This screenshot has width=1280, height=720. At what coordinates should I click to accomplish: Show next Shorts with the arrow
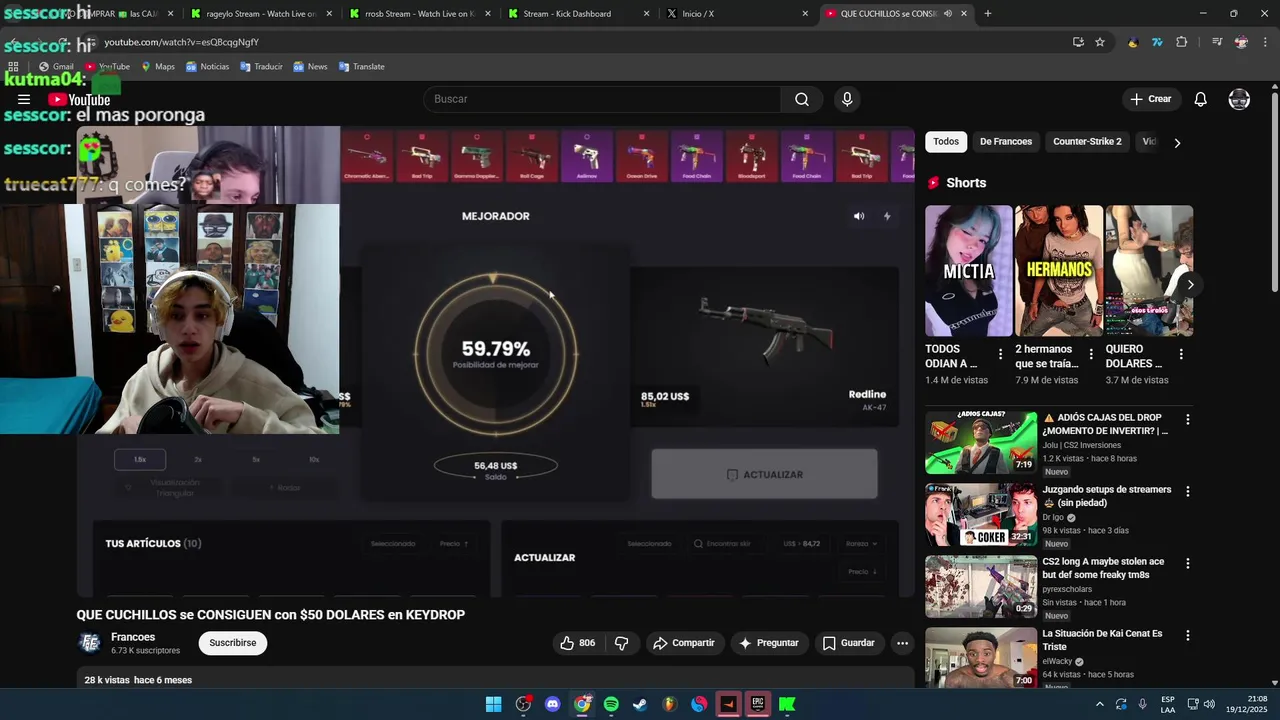click(1190, 285)
